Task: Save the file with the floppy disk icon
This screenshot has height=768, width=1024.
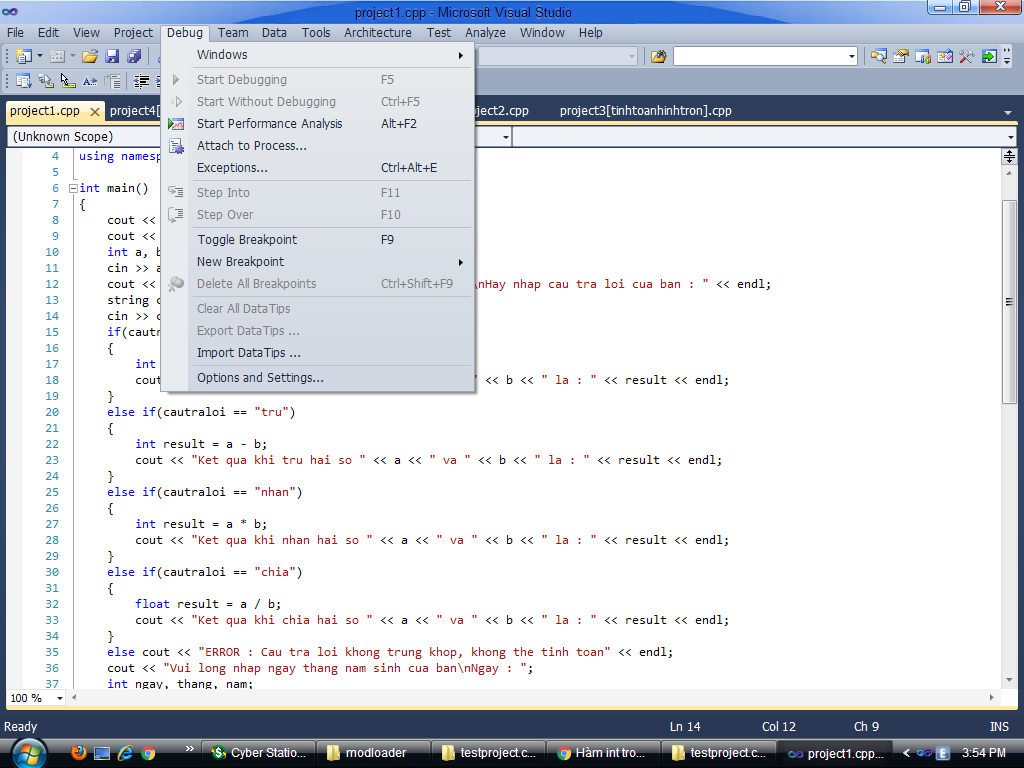Action: 112,56
